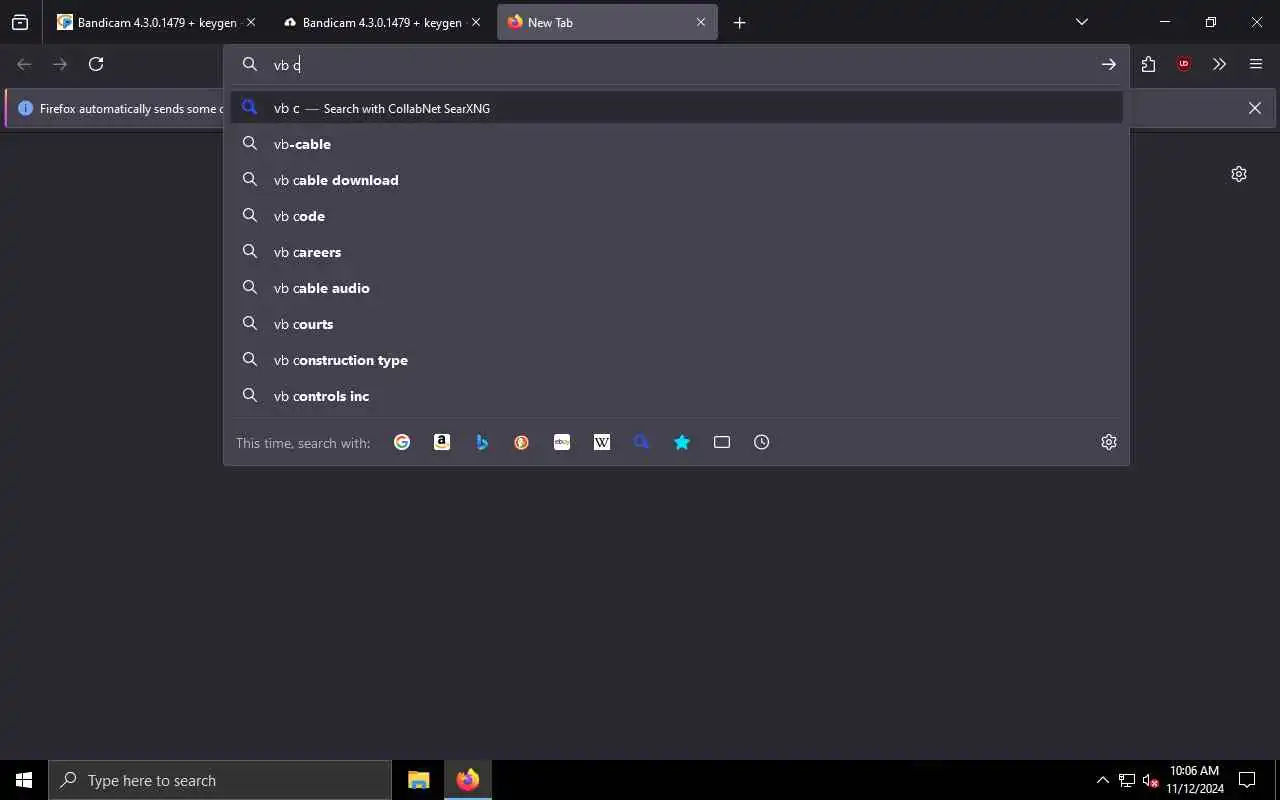Show more tools overflow chevrons

[x=1219, y=64]
